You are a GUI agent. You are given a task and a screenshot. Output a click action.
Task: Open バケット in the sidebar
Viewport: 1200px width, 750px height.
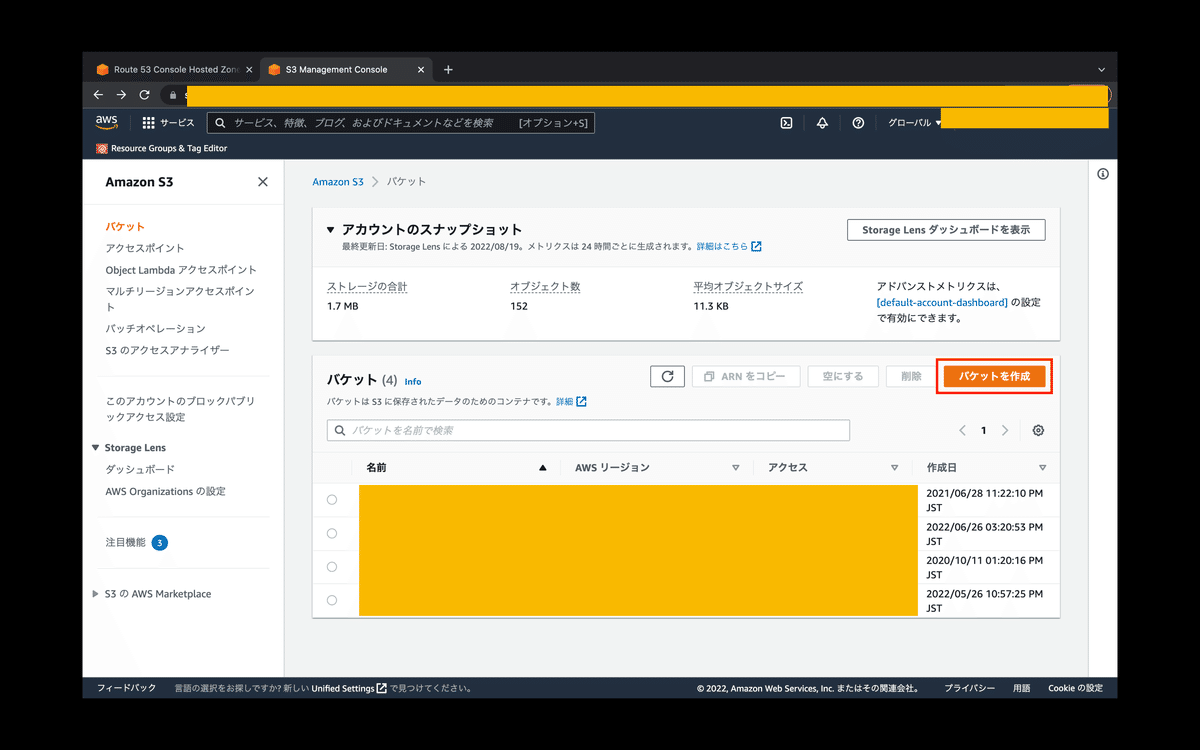coord(125,227)
